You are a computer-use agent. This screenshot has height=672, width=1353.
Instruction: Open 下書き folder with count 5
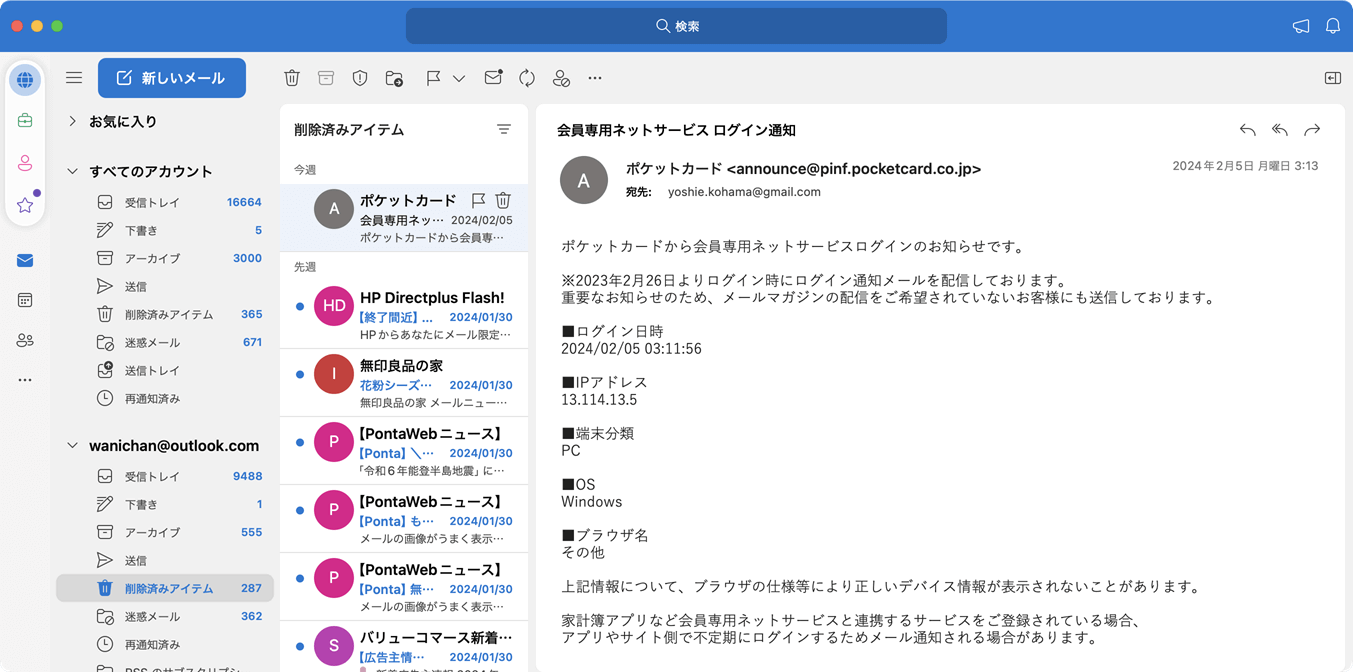[165, 230]
